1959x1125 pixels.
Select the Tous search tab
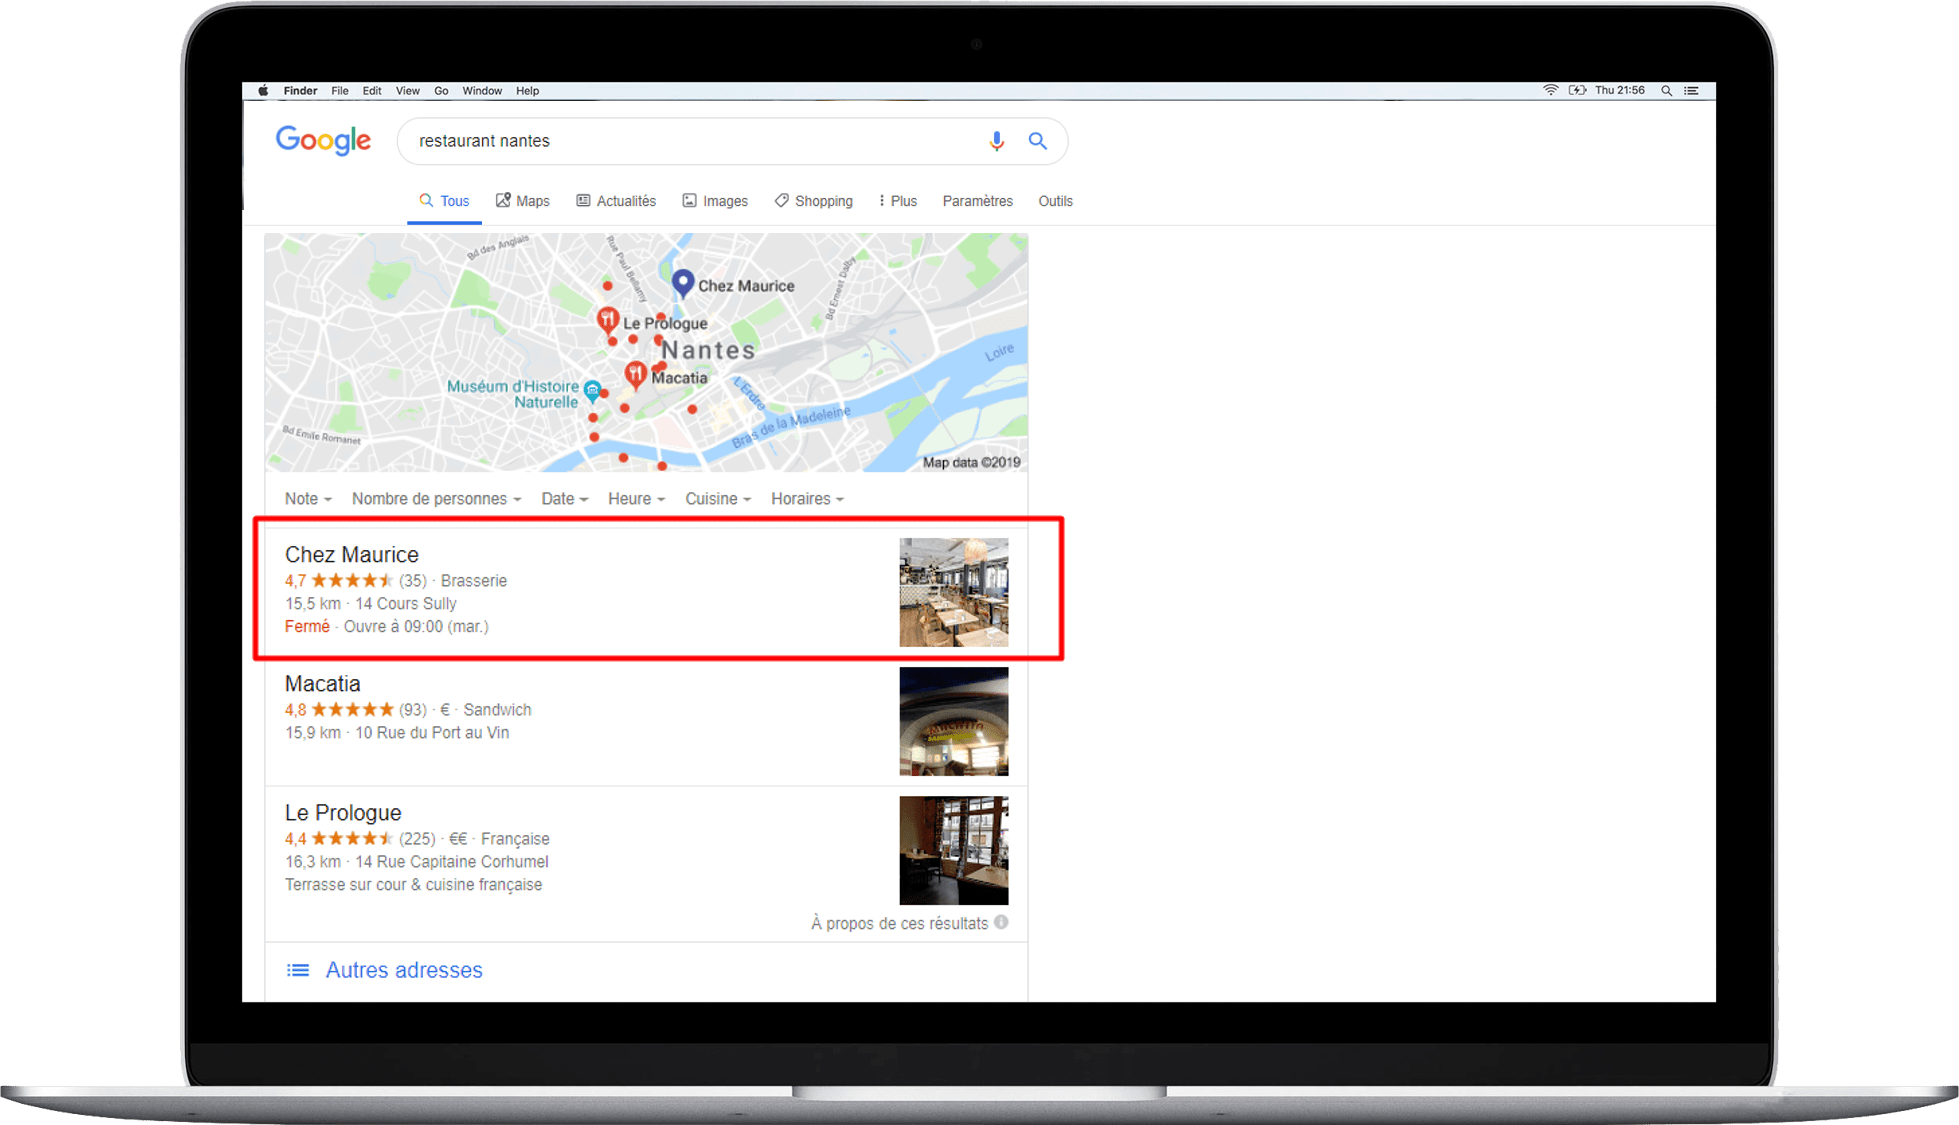click(444, 201)
